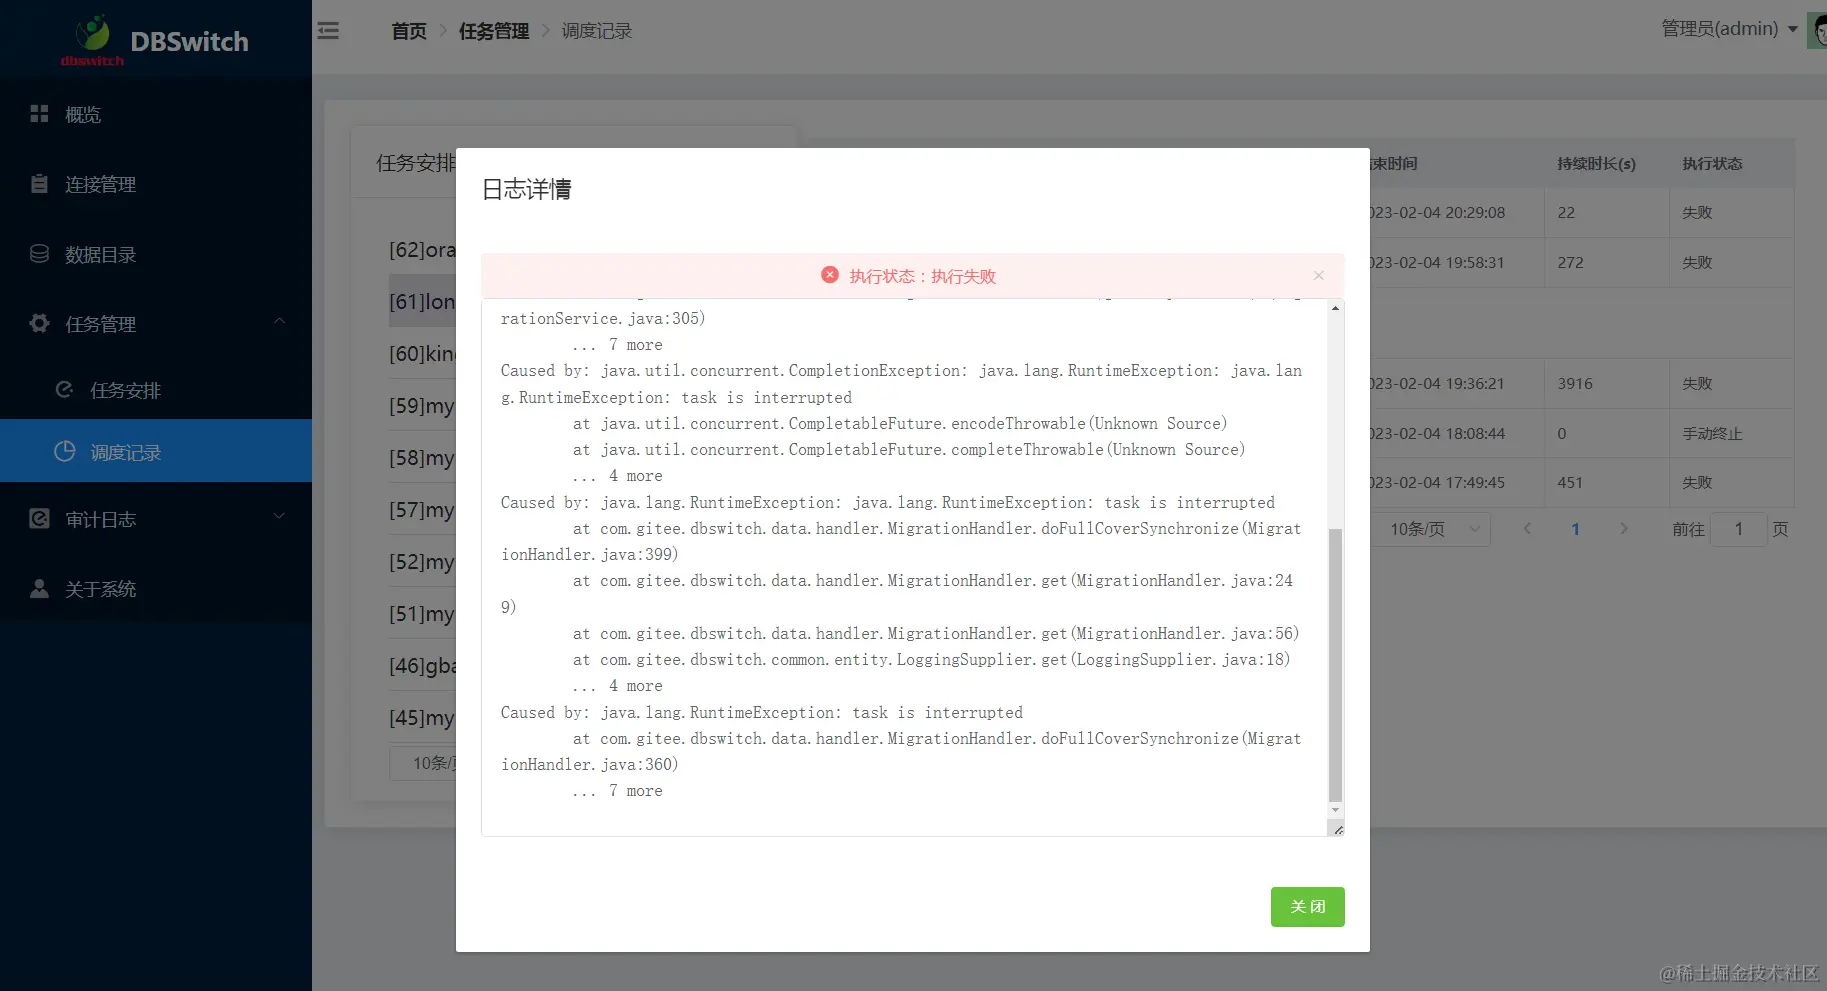
Task: Click the 任务管理 gear icon
Action: click(39, 323)
